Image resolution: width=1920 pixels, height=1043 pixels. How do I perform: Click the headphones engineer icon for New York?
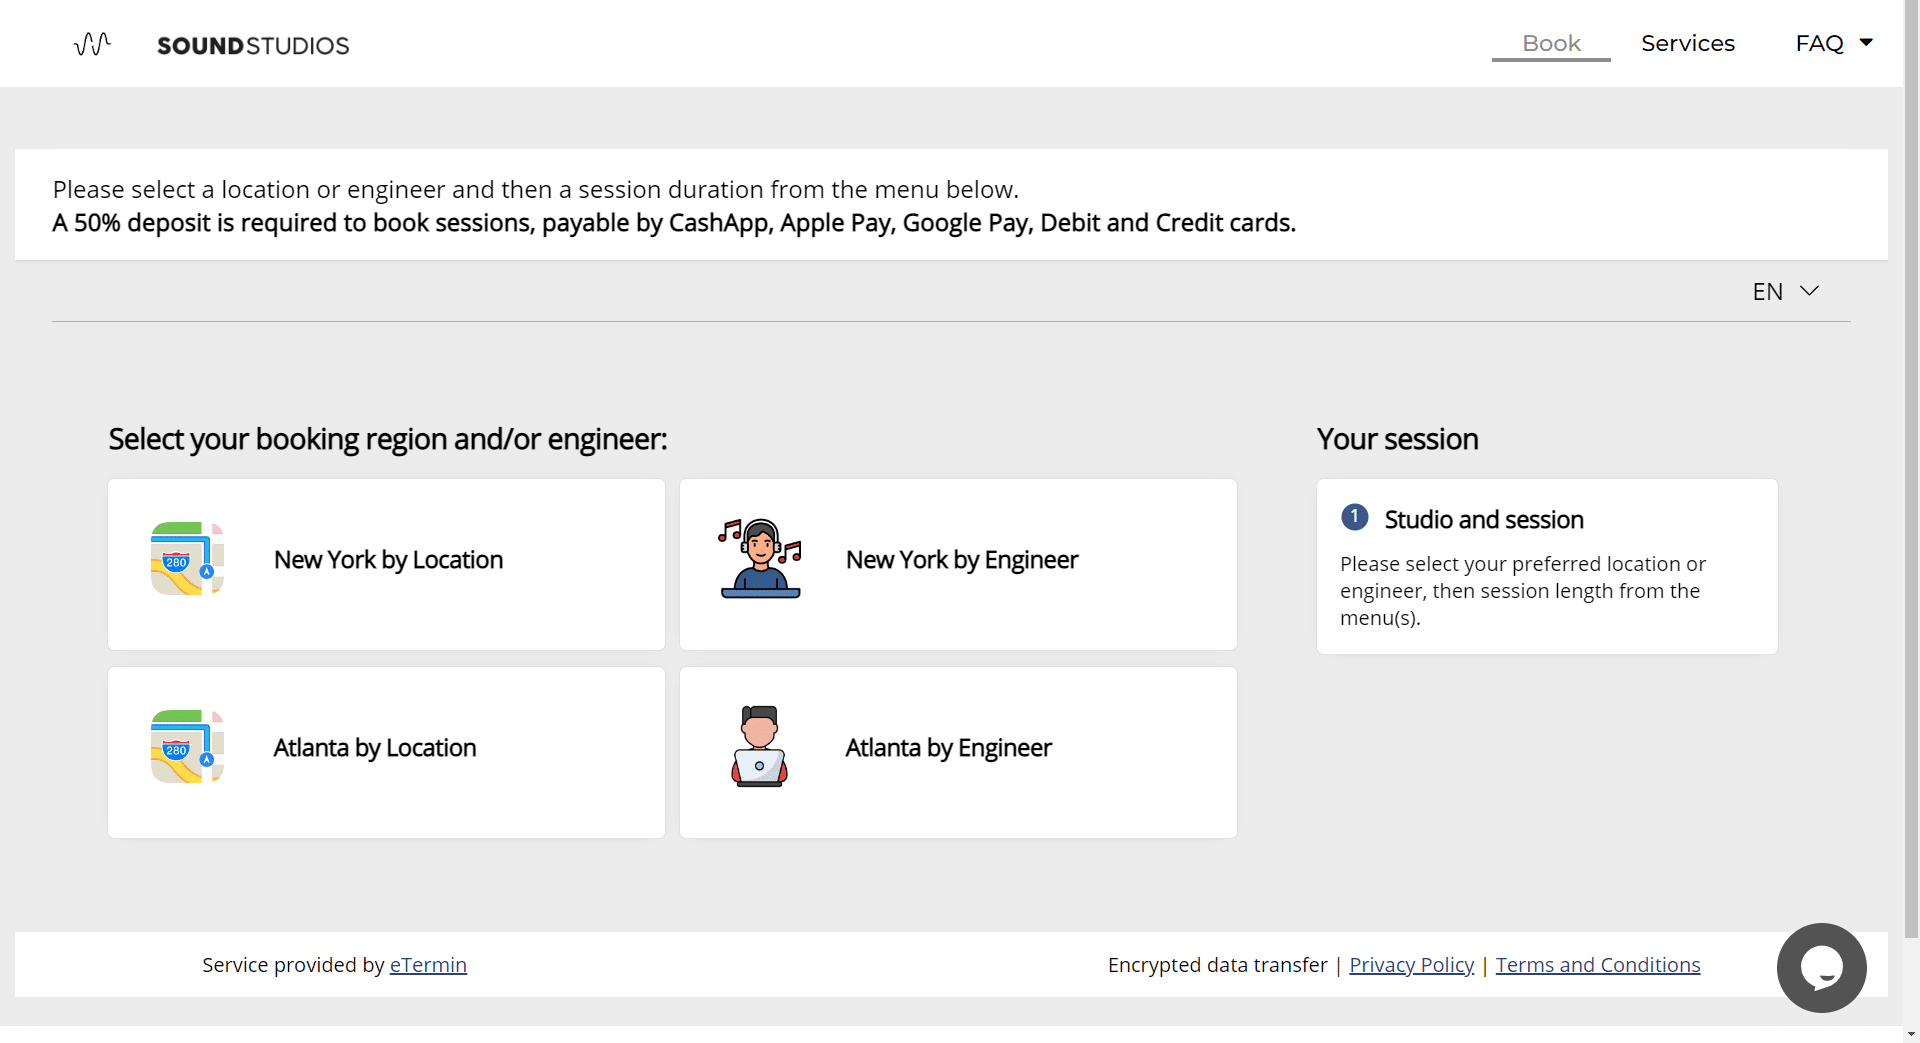(760, 559)
